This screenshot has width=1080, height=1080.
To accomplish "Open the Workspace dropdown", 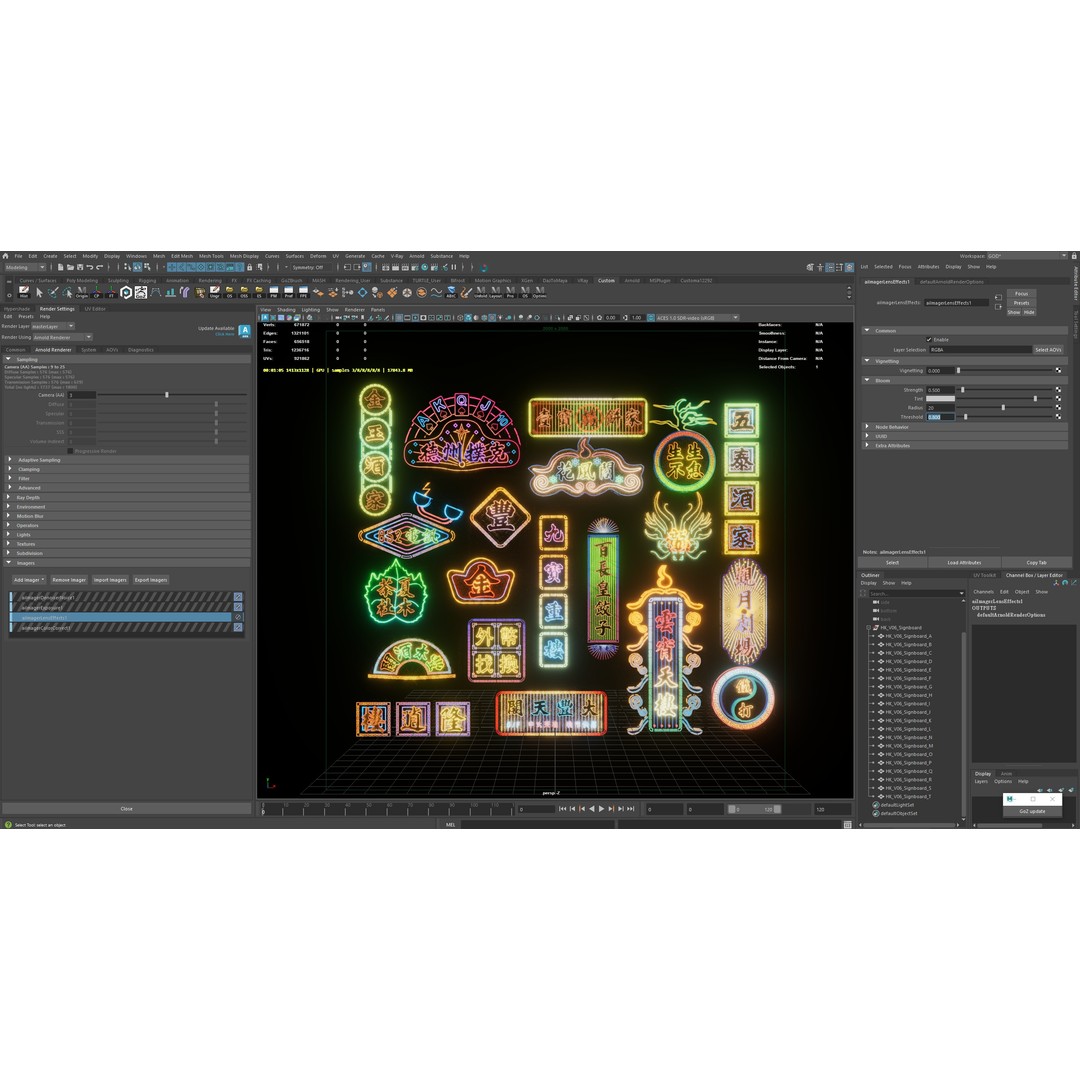I will point(1026,256).
